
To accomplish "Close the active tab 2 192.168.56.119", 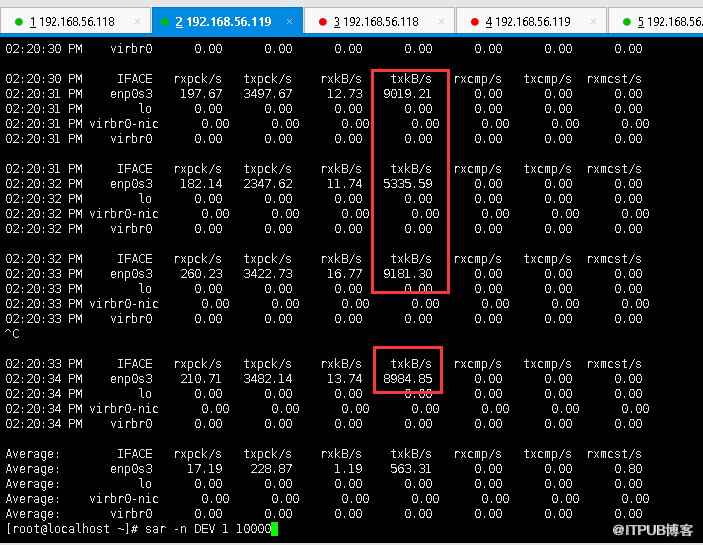I will click(289, 21).
